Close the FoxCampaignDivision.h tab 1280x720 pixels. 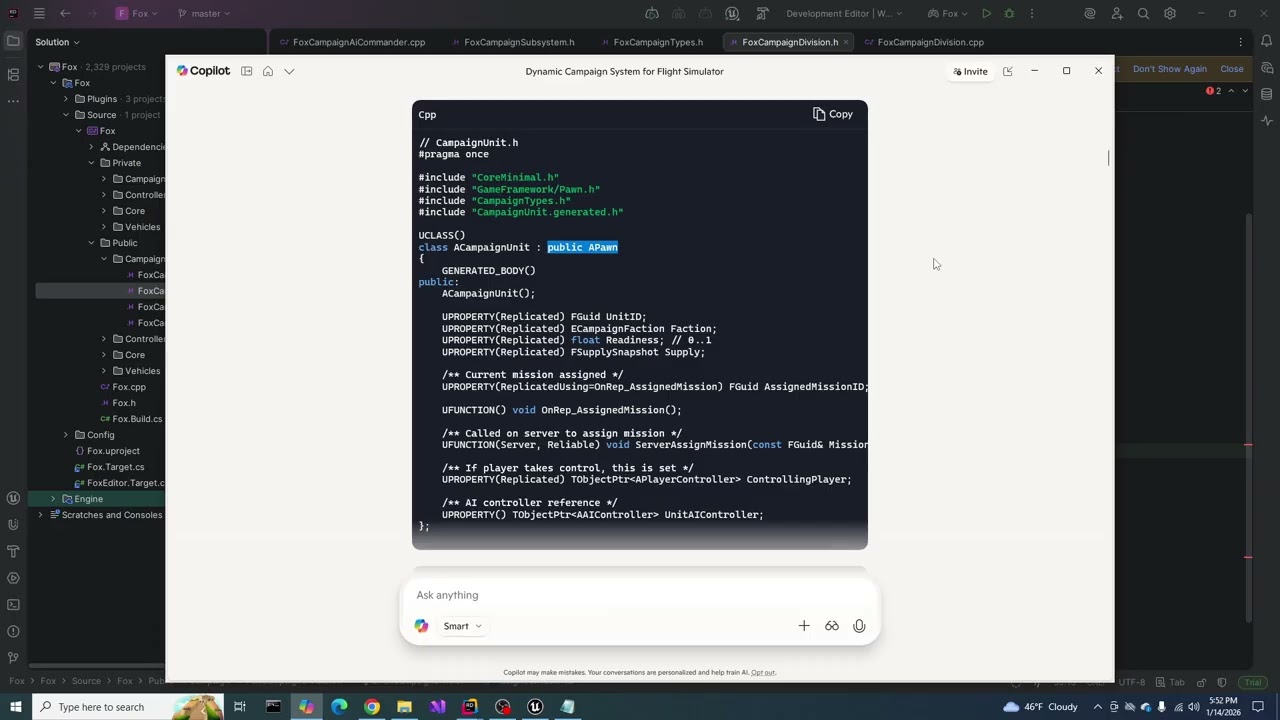tap(847, 42)
